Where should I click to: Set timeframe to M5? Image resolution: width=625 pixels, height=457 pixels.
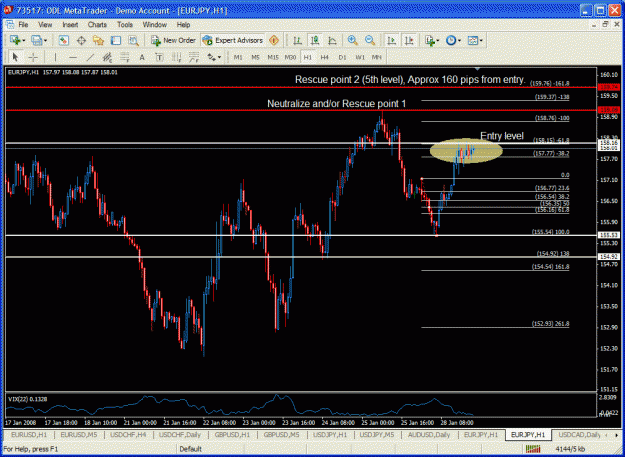click(x=256, y=57)
